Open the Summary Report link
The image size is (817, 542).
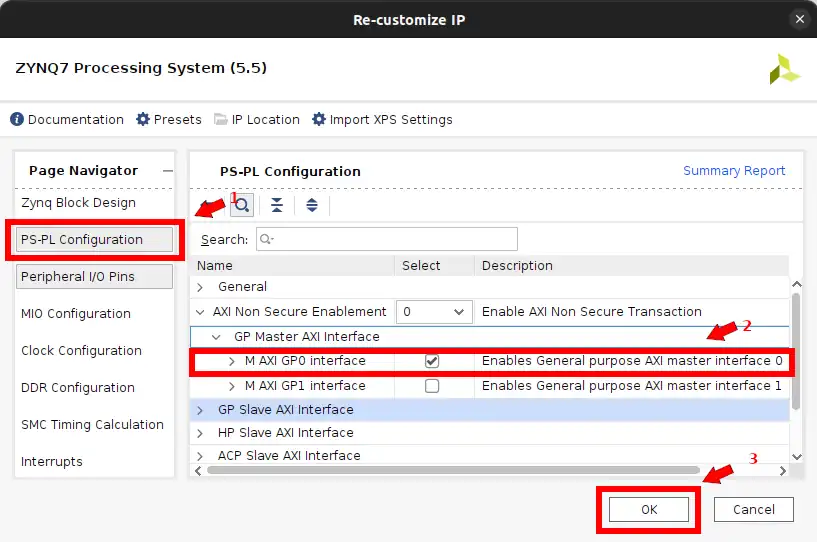click(x=734, y=171)
